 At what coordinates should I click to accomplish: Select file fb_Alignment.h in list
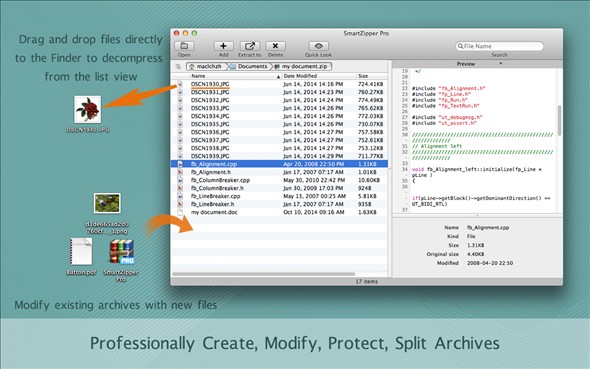tap(211, 172)
